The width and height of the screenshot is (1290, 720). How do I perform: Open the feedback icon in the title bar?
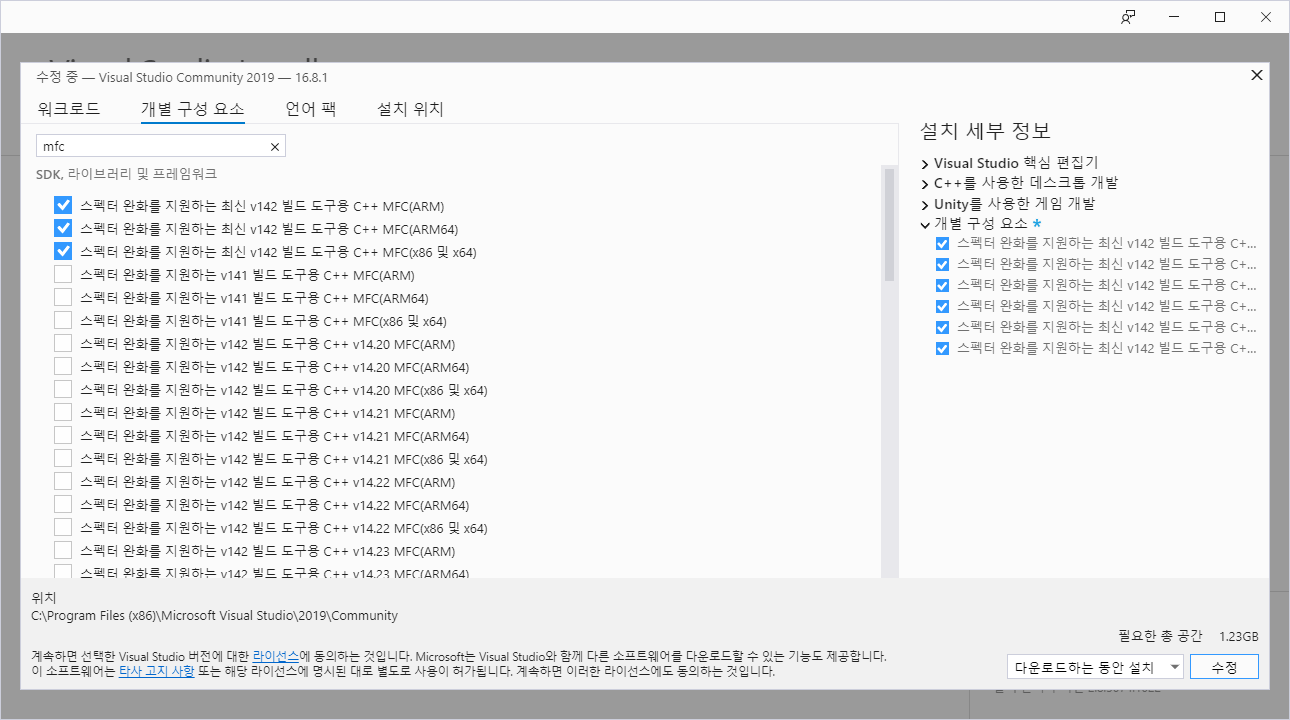pyautogui.click(x=1128, y=16)
